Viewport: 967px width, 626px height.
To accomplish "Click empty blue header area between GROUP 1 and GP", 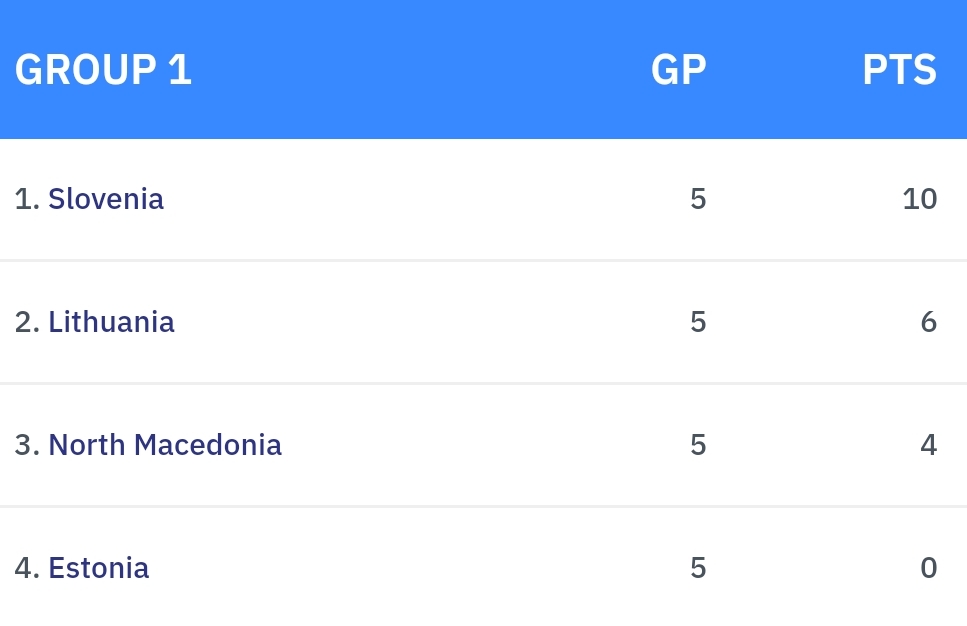I will pyautogui.click(x=420, y=70).
